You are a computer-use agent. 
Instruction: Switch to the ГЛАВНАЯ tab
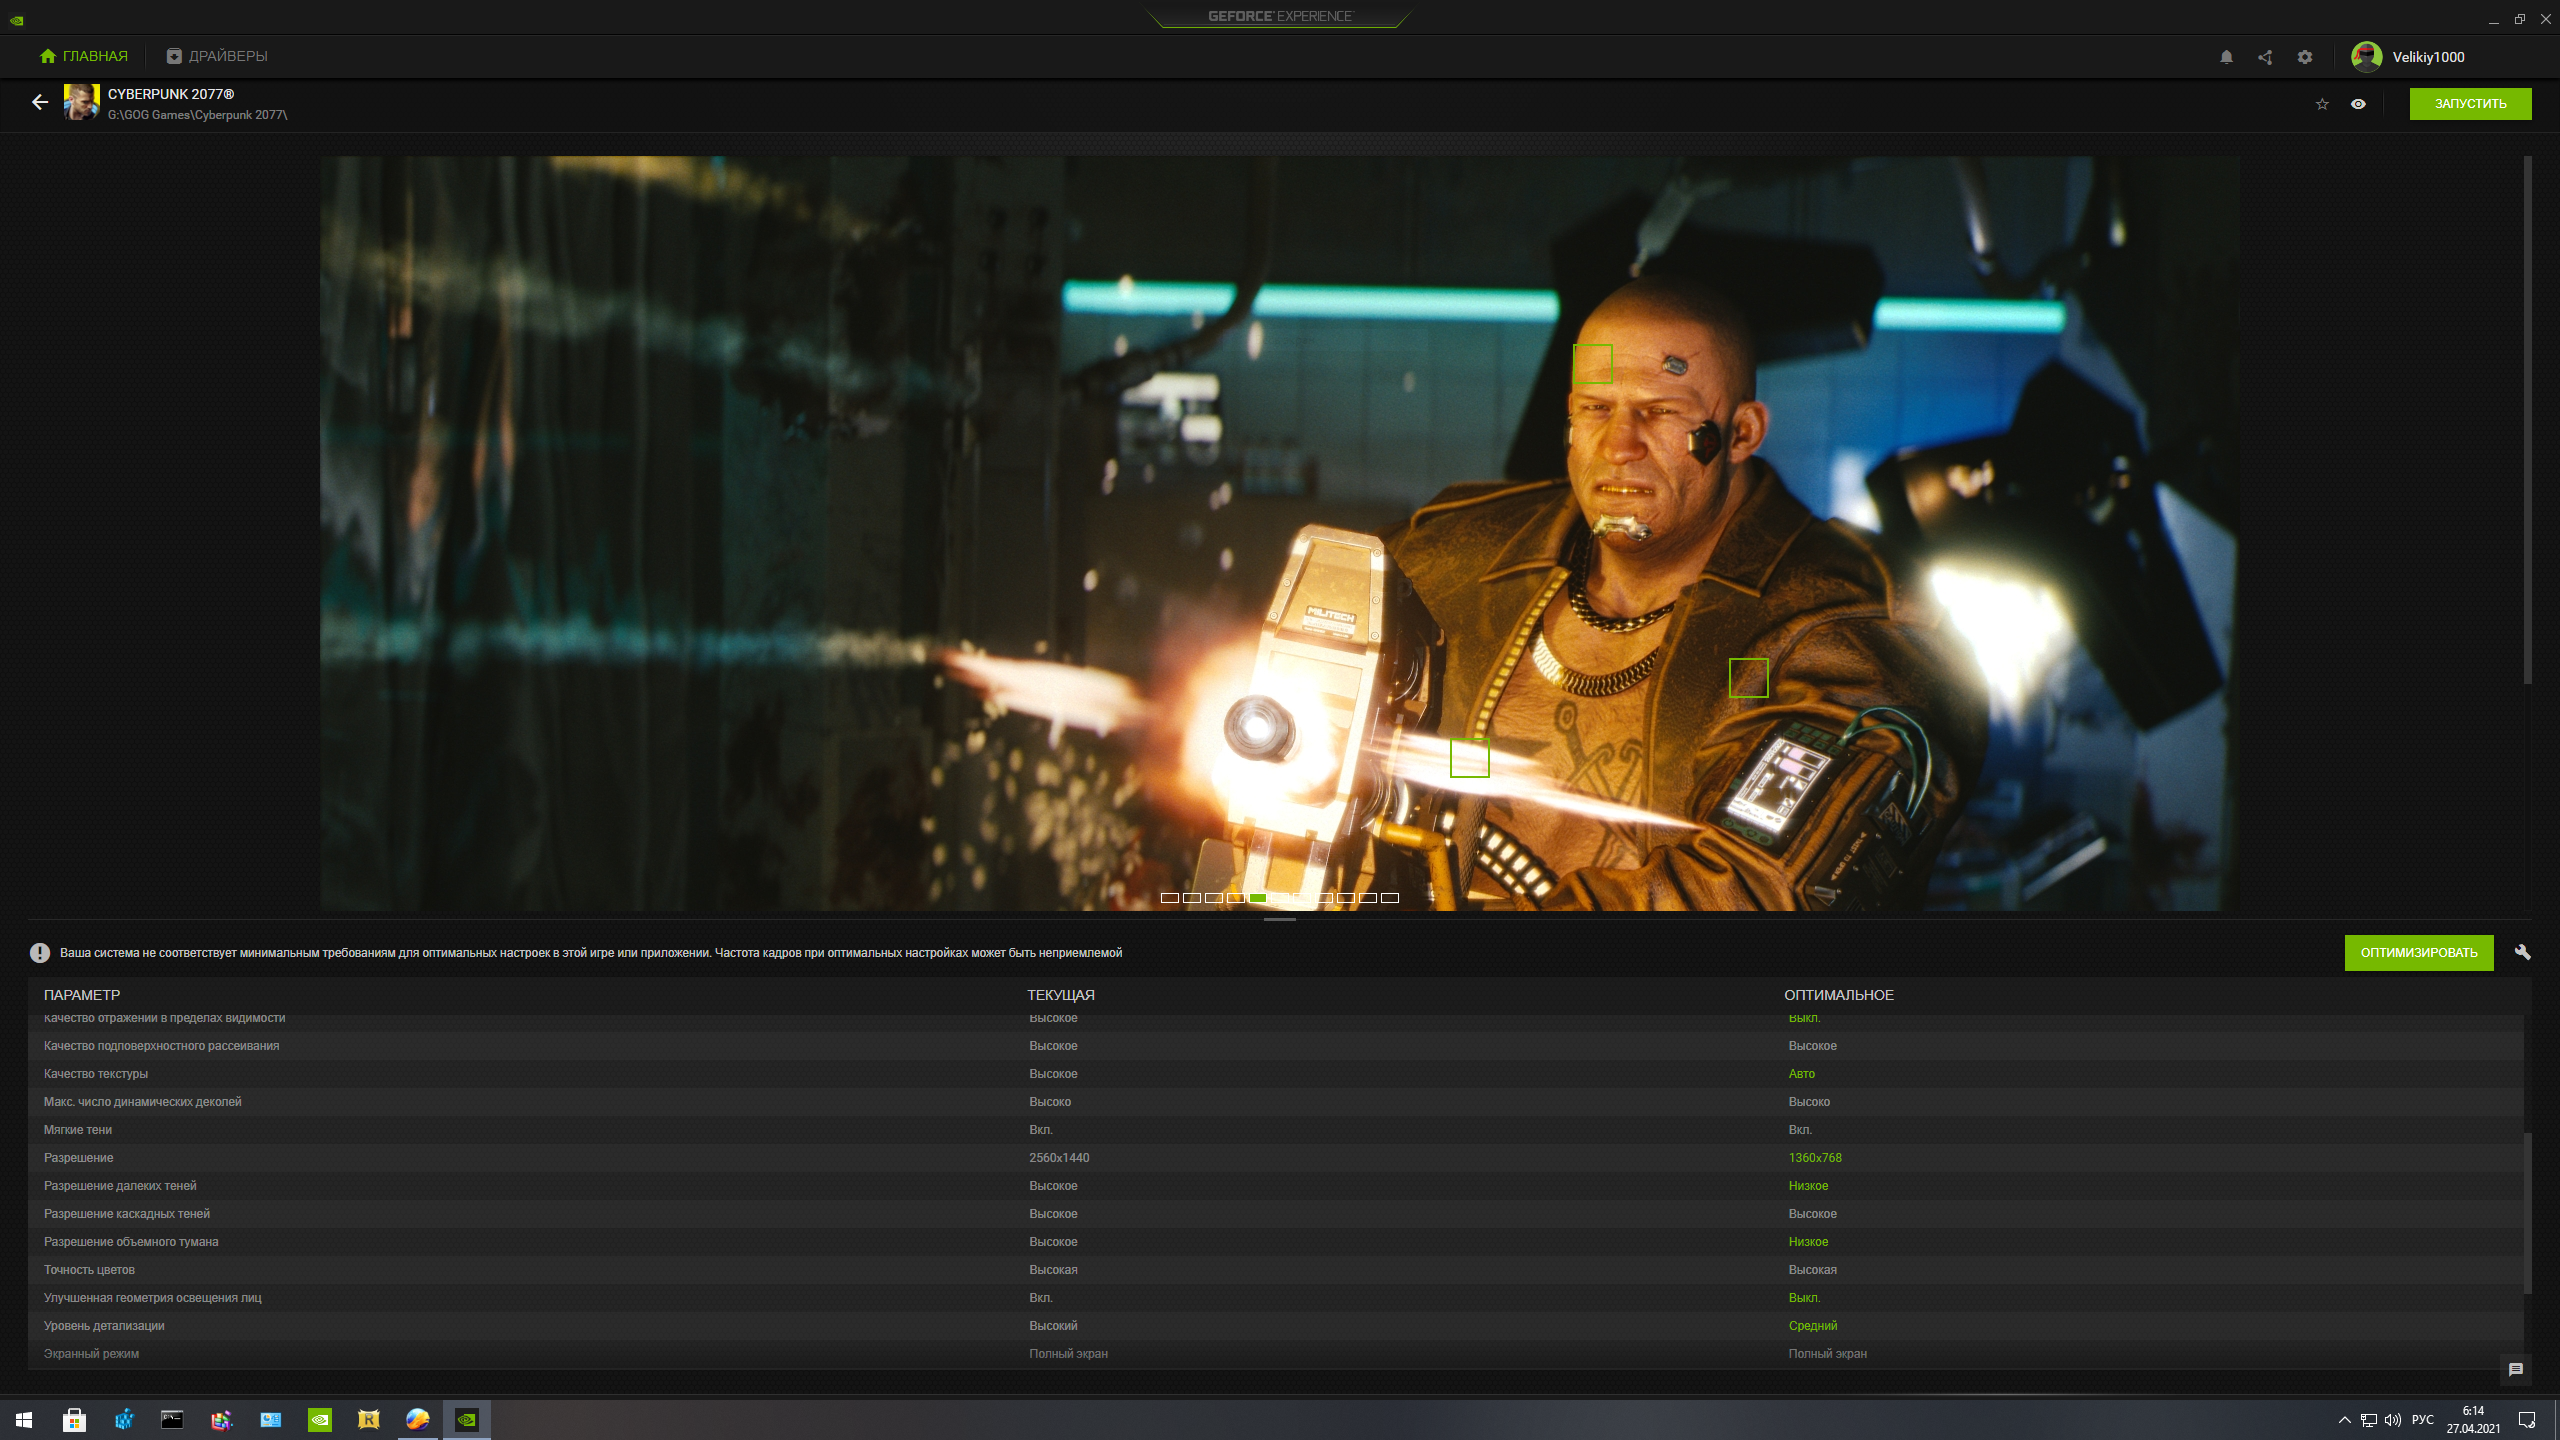(84, 56)
